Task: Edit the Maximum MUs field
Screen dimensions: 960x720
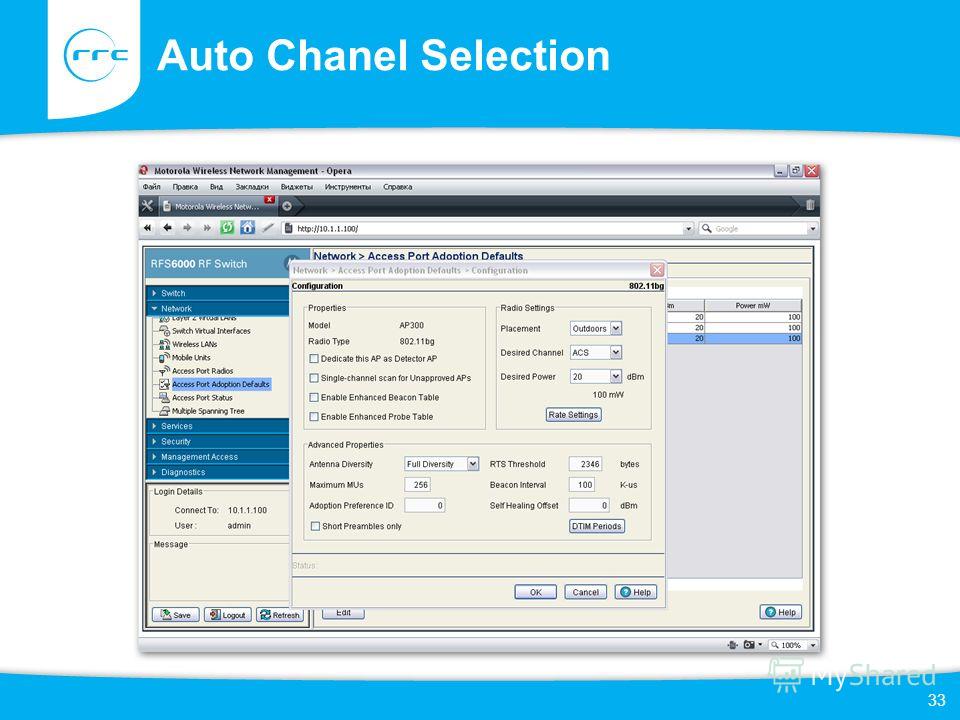Action: point(418,485)
